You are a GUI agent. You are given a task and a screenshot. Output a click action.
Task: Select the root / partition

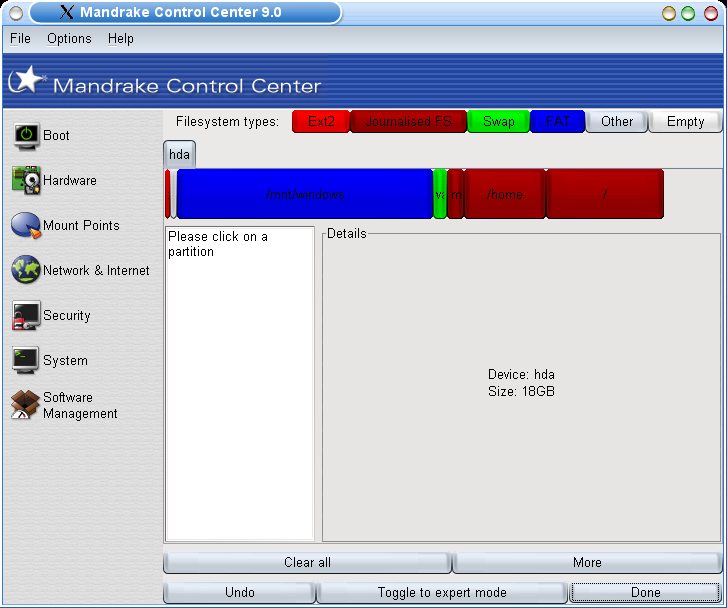605,194
